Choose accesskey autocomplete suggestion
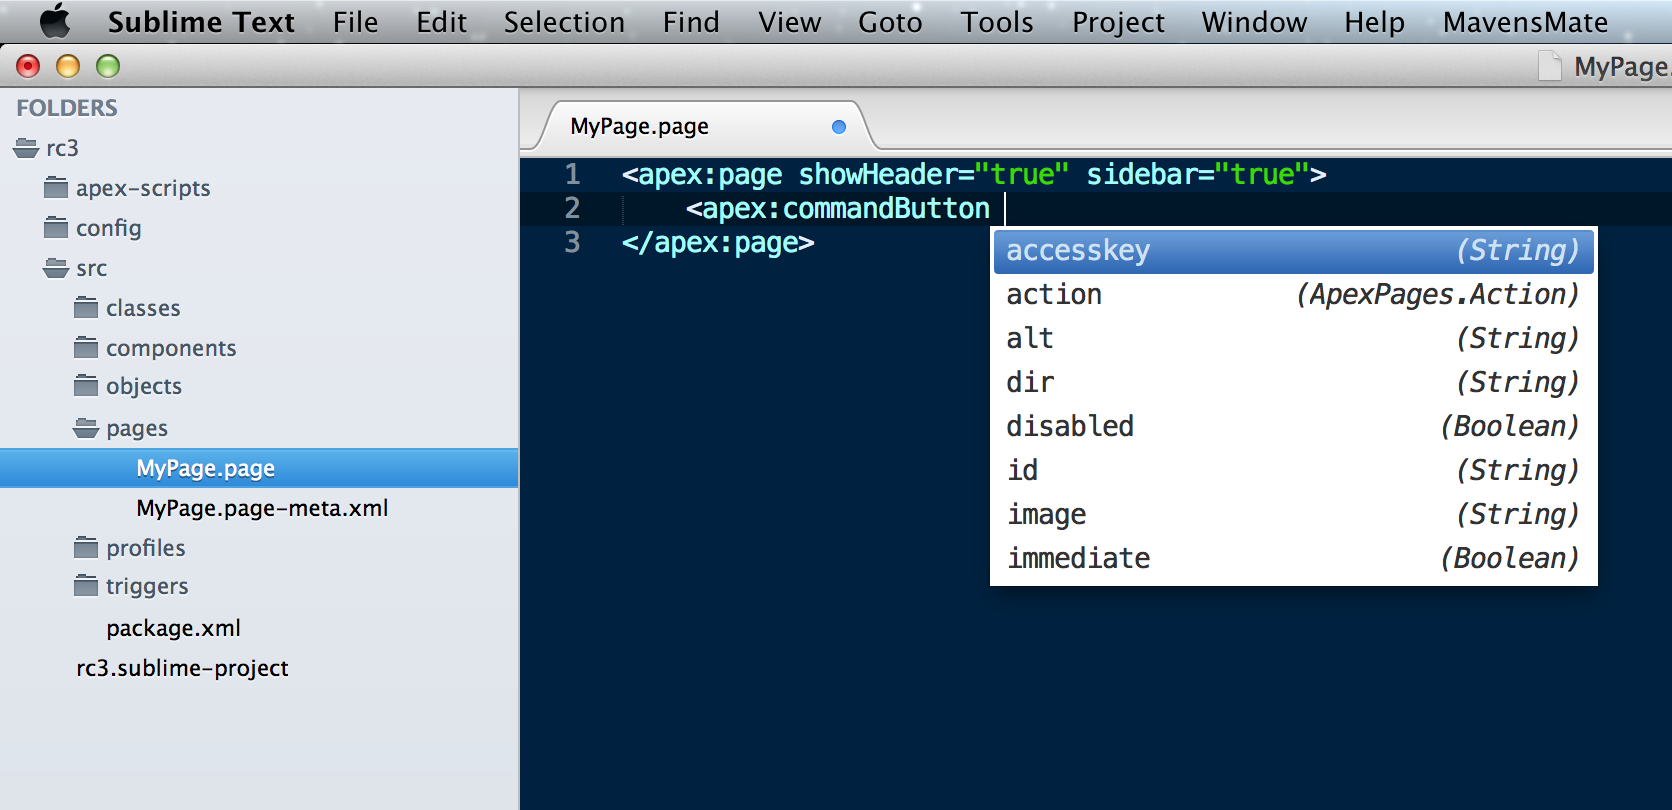Image resolution: width=1672 pixels, height=810 pixels. [1293, 251]
